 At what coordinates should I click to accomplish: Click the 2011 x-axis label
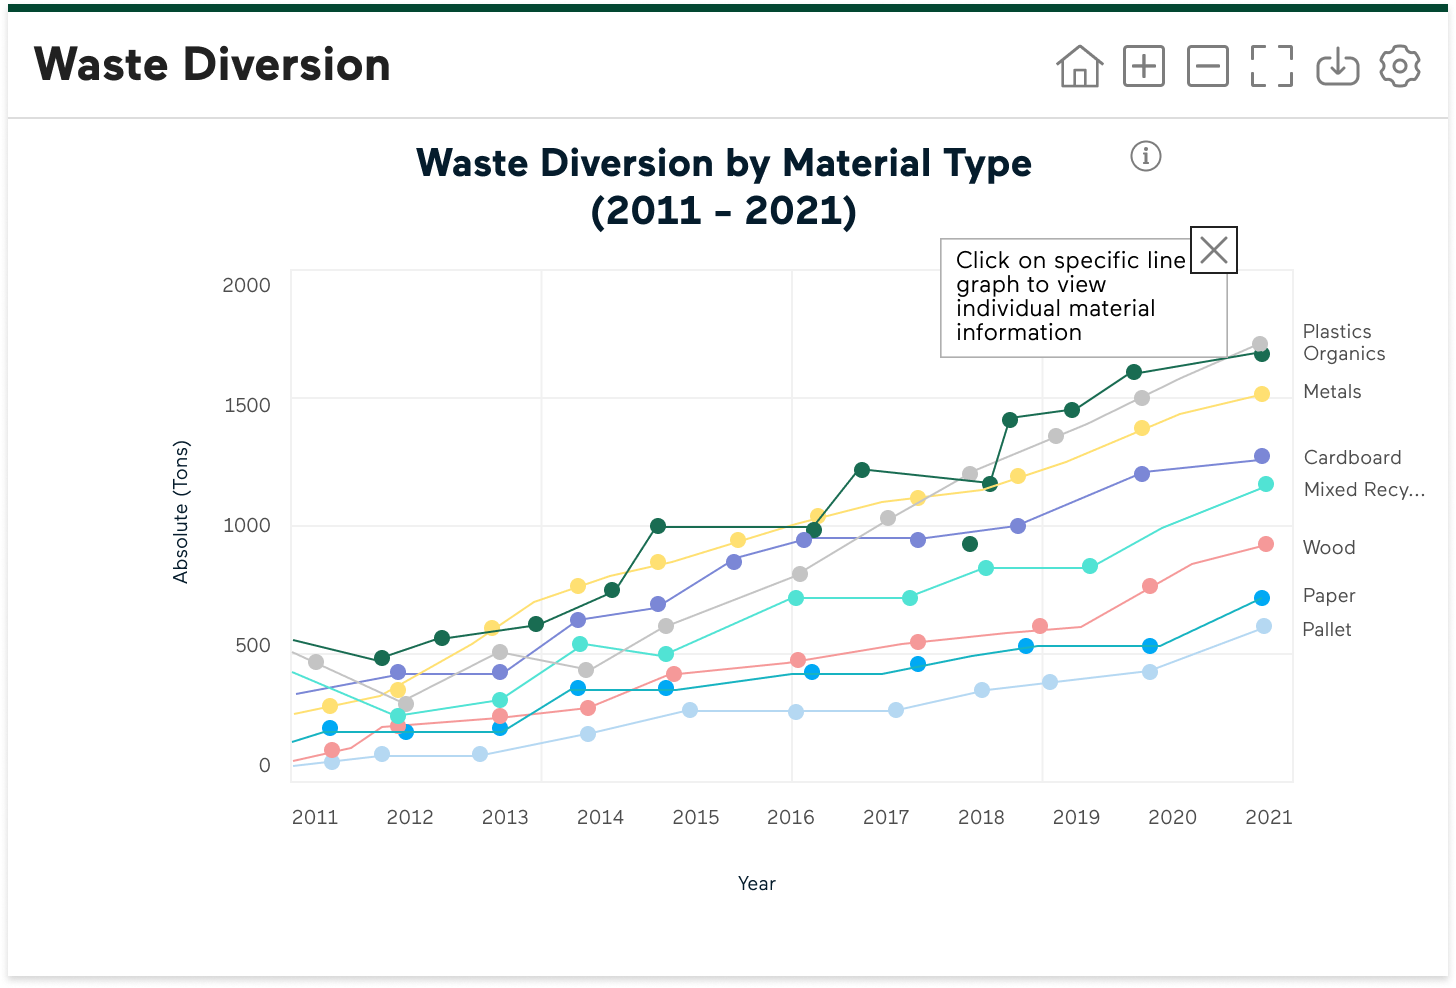tap(315, 818)
